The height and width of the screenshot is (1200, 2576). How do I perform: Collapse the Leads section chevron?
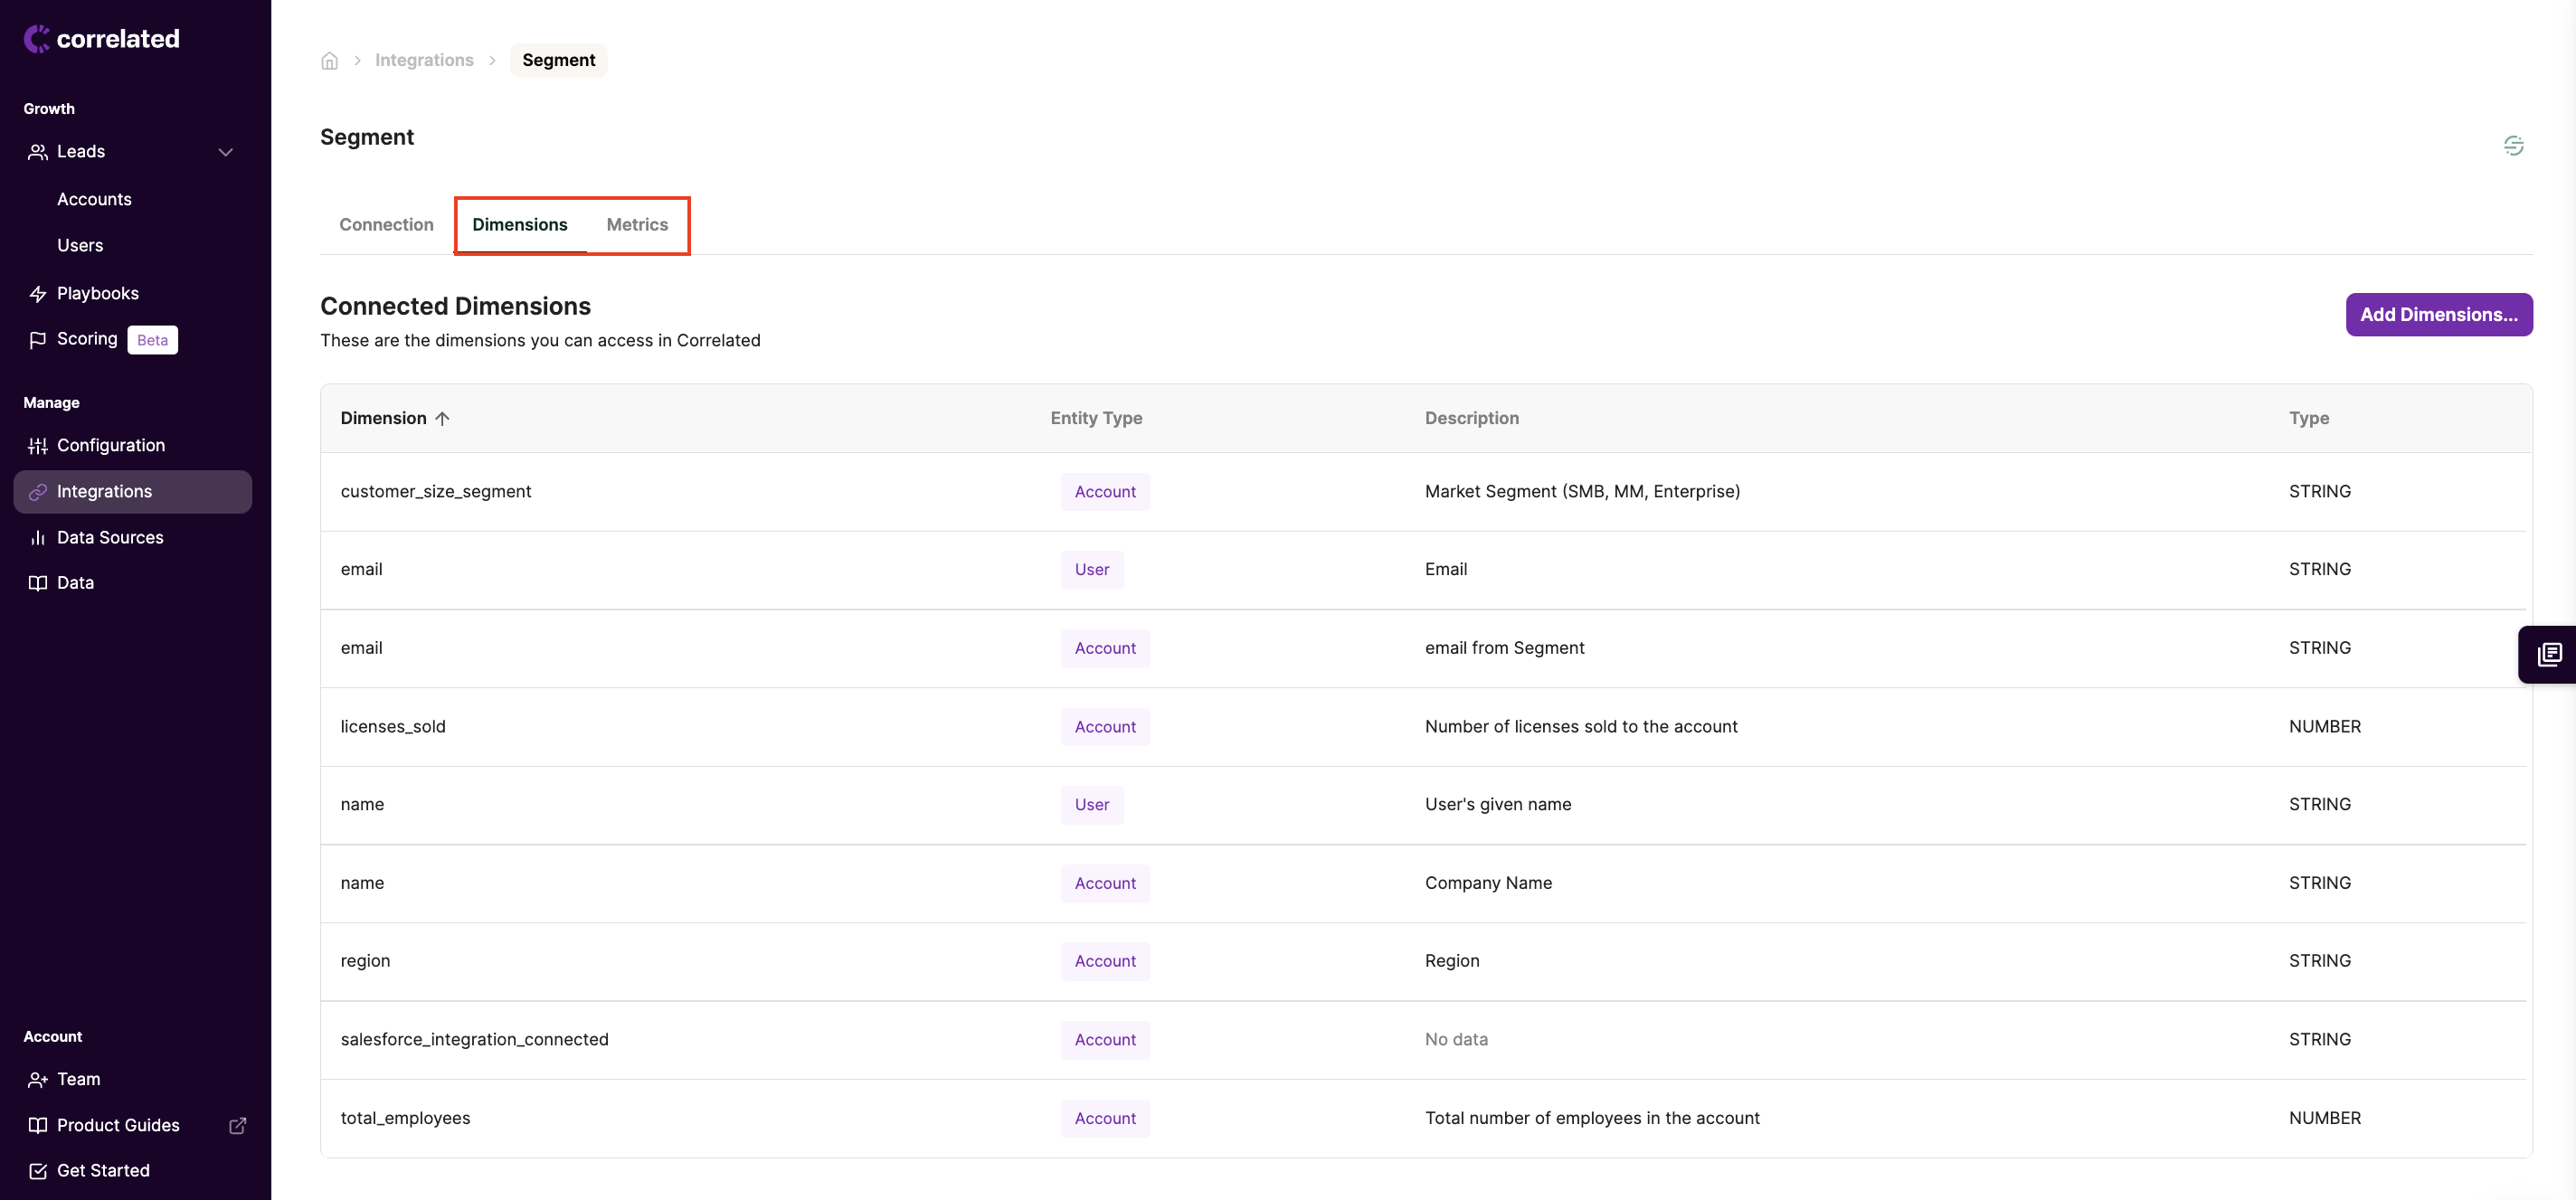click(225, 152)
